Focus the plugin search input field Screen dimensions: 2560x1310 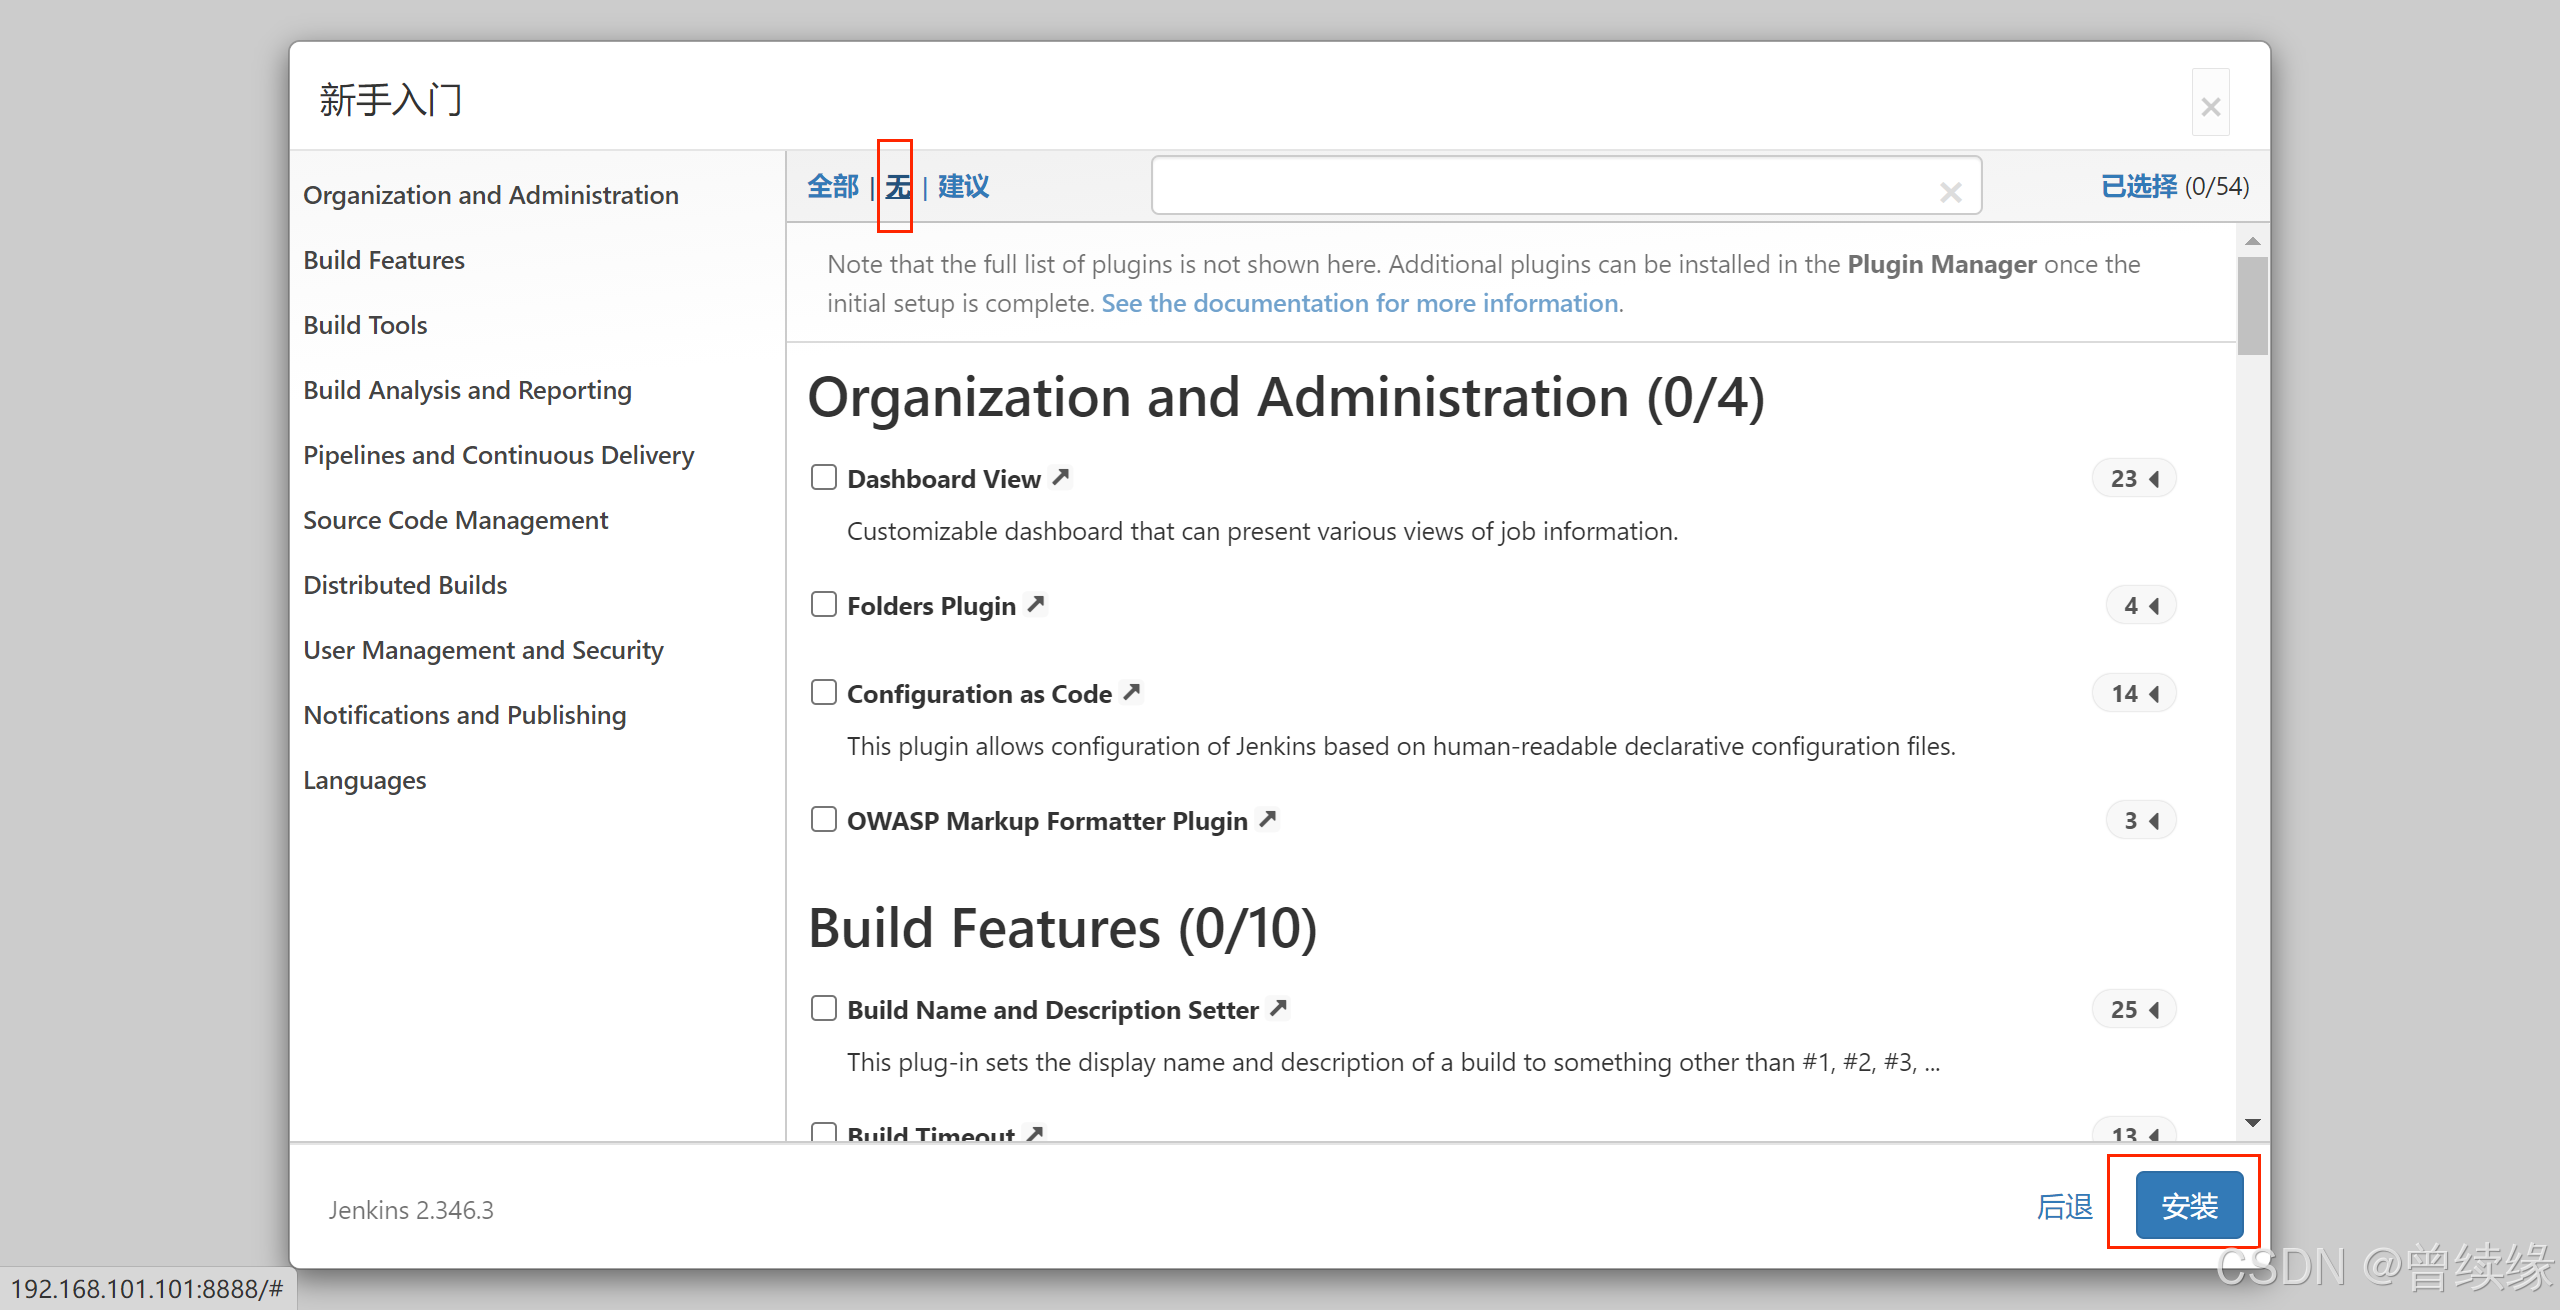click(x=1566, y=186)
